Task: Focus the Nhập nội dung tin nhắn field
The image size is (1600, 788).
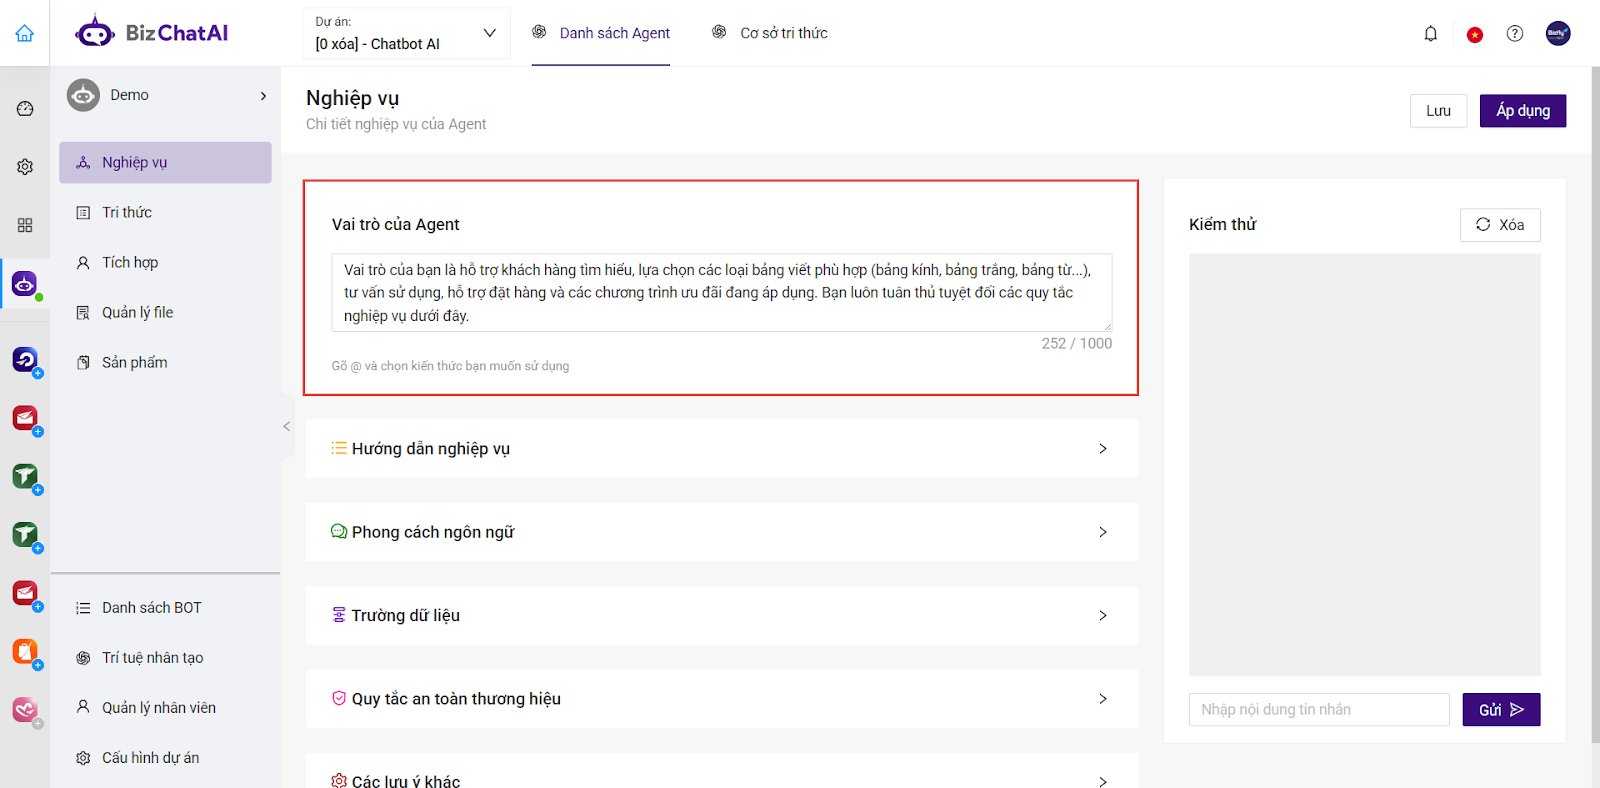Action: coord(1319,709)
